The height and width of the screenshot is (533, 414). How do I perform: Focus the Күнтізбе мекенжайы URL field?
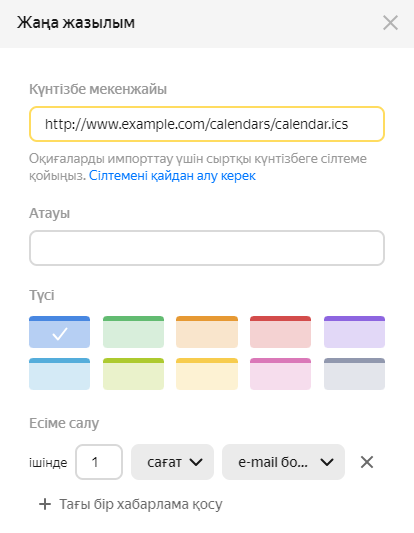207,124
